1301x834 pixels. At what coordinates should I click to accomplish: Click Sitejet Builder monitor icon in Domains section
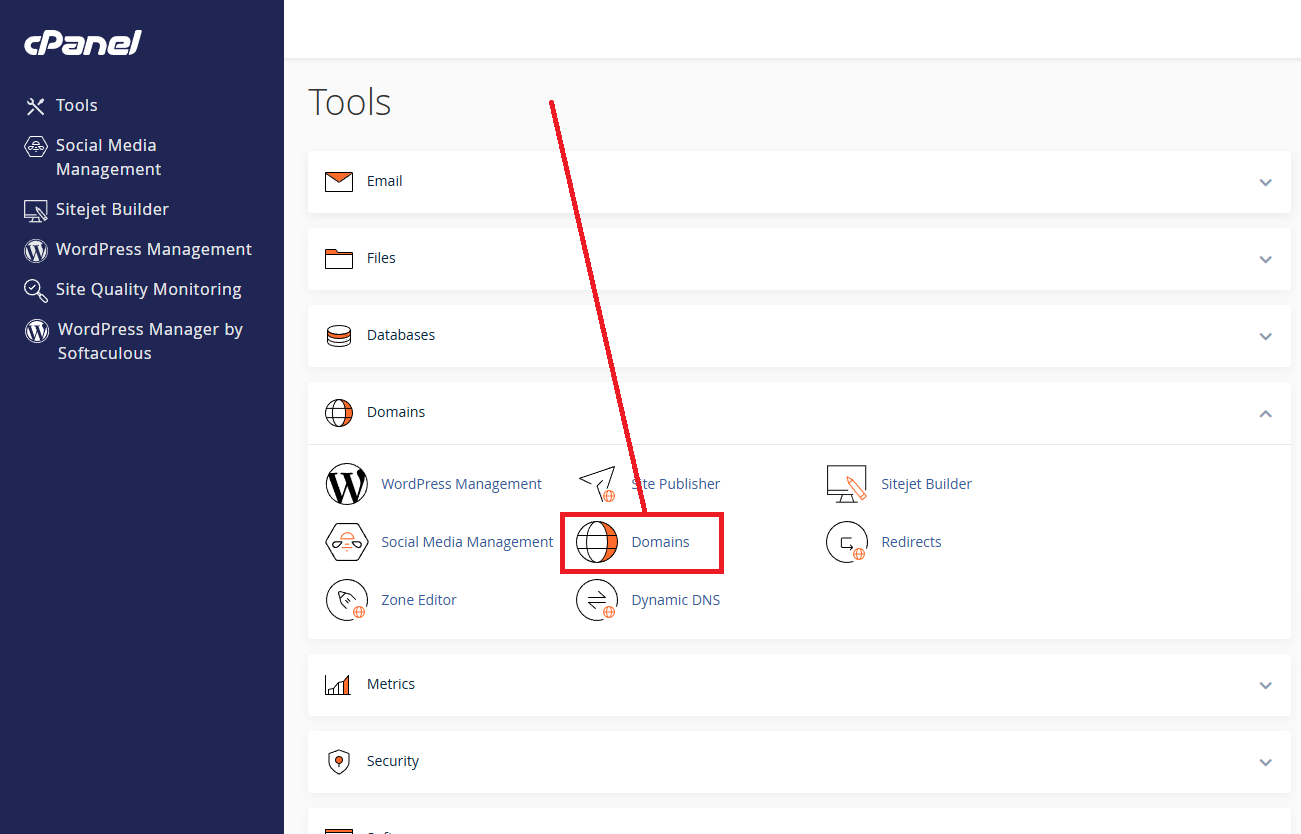[x=847, y=484]
